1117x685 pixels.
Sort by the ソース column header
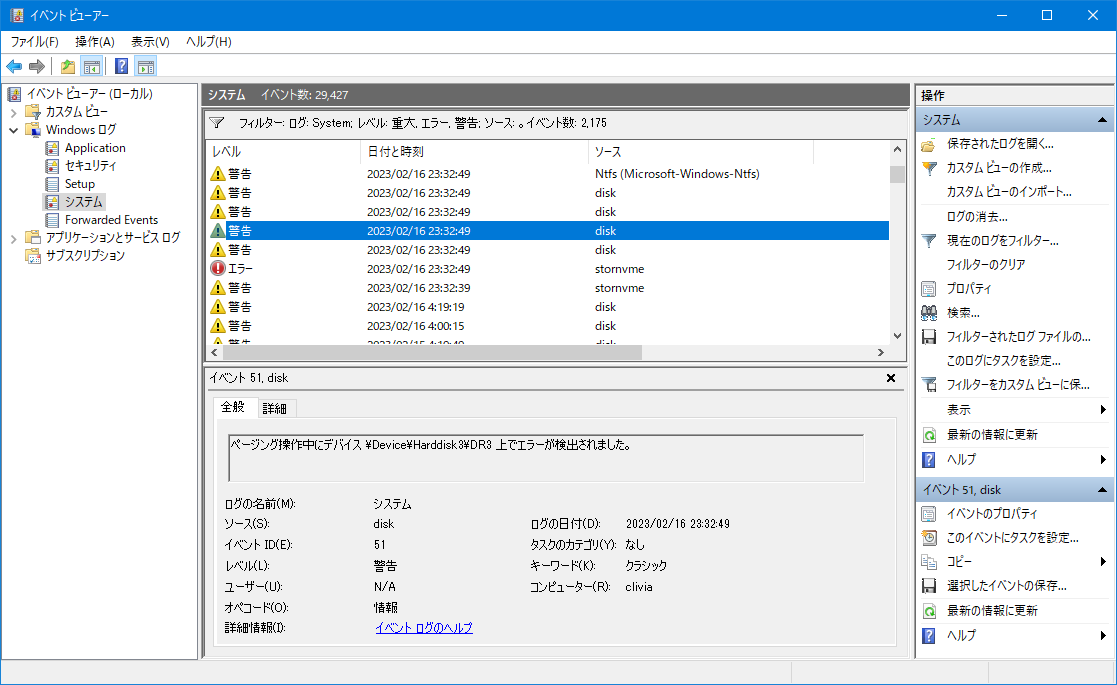coord(701,152)
